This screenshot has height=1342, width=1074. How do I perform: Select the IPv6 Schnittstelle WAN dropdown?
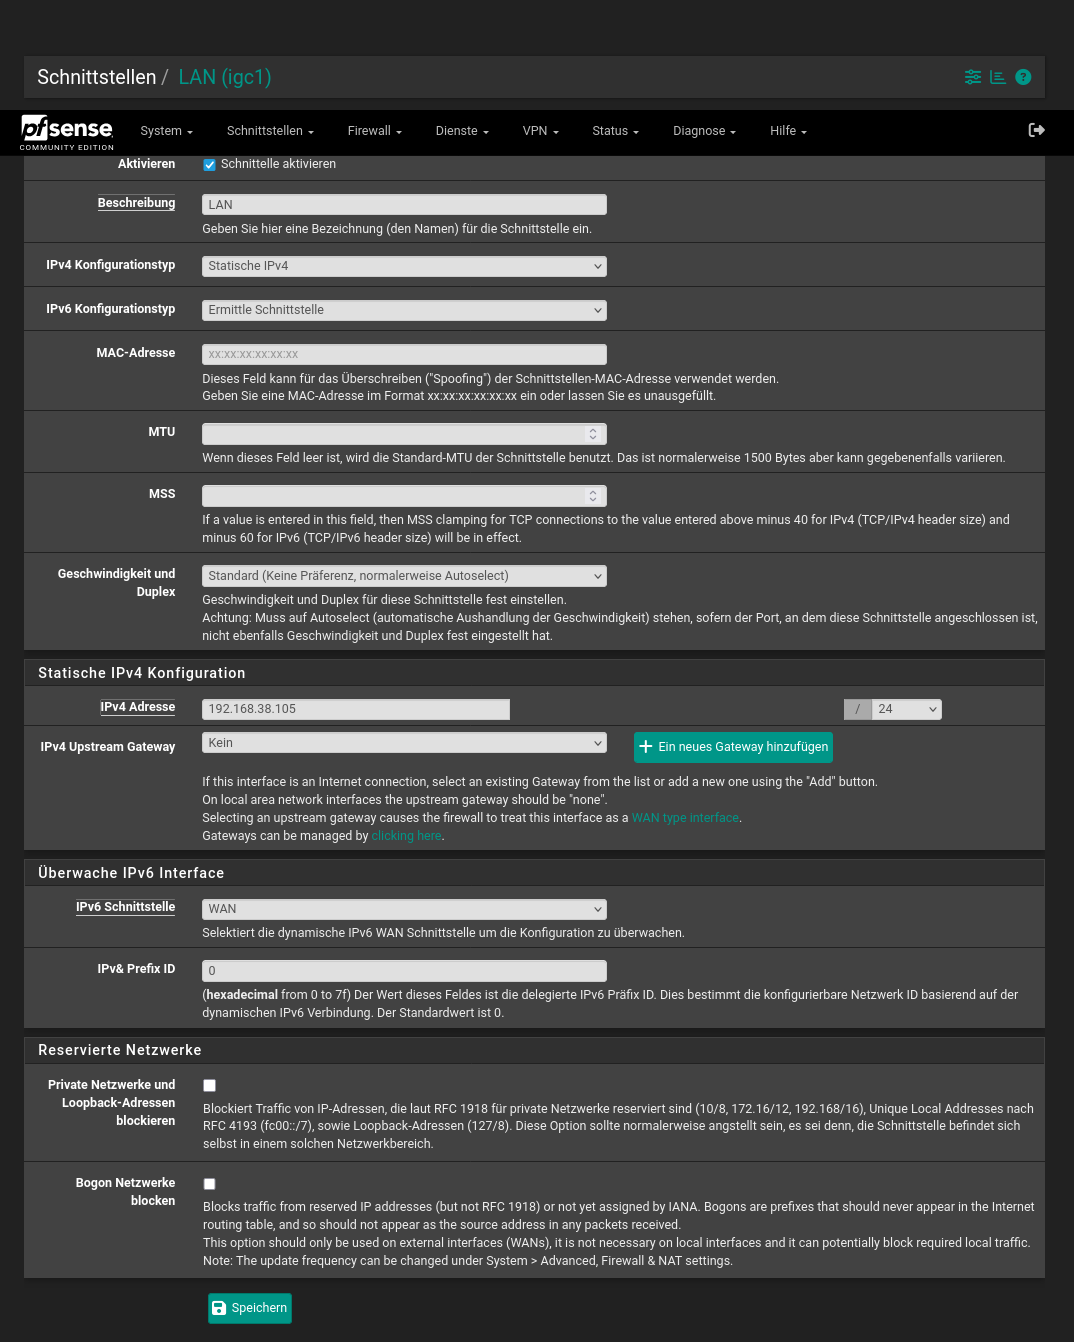(404, 909)
